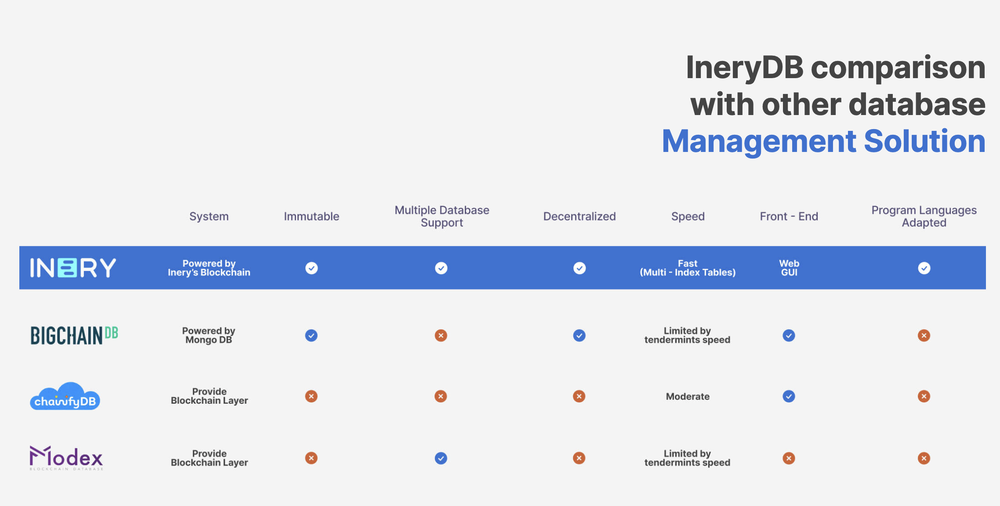Click Modex's 'Provide Blockchain Layer' text
The image size is (1000, 506).
[209, 458]
